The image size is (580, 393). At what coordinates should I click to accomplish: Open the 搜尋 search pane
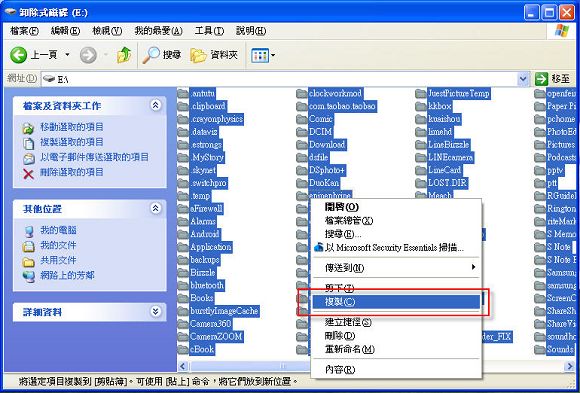click(x=162, y=55)
